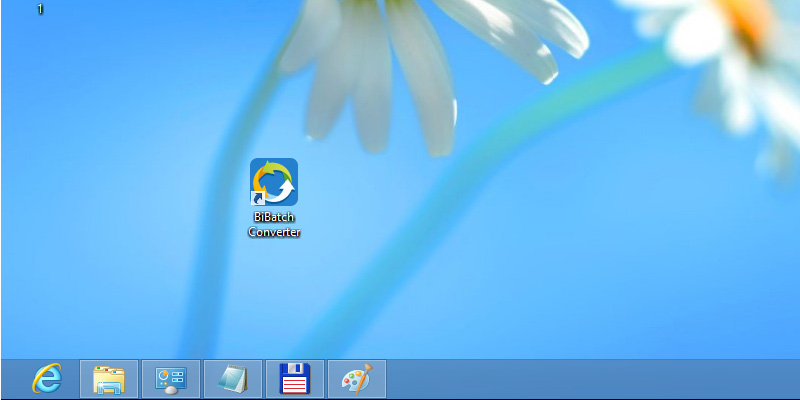Open the Control Panel taskbar icon
Viewport: 800px width, 400px height.
[171, 379]
